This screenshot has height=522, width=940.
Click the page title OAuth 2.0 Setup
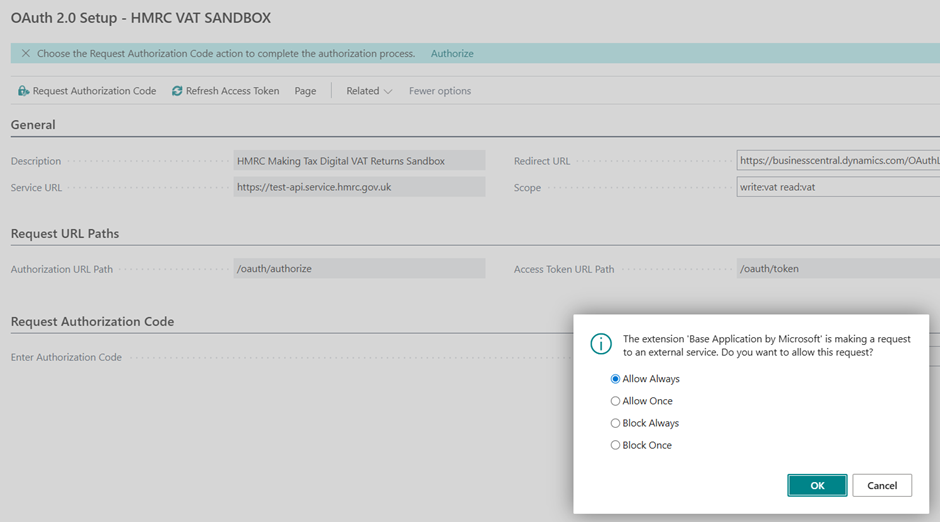[x=141, y=18]
